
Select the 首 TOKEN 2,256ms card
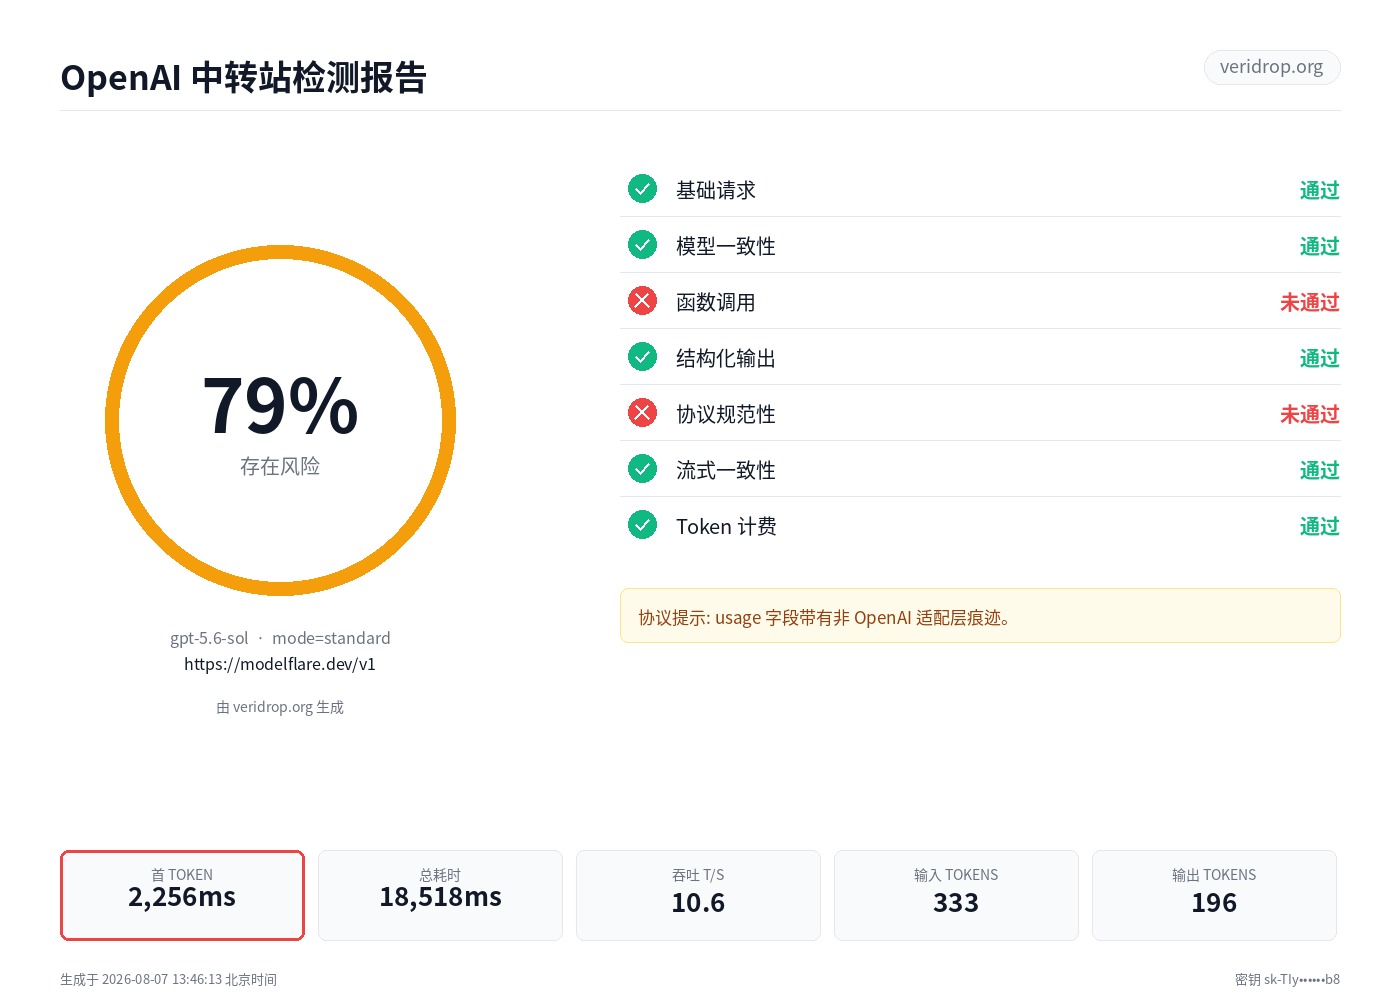[x=182, y=895]
